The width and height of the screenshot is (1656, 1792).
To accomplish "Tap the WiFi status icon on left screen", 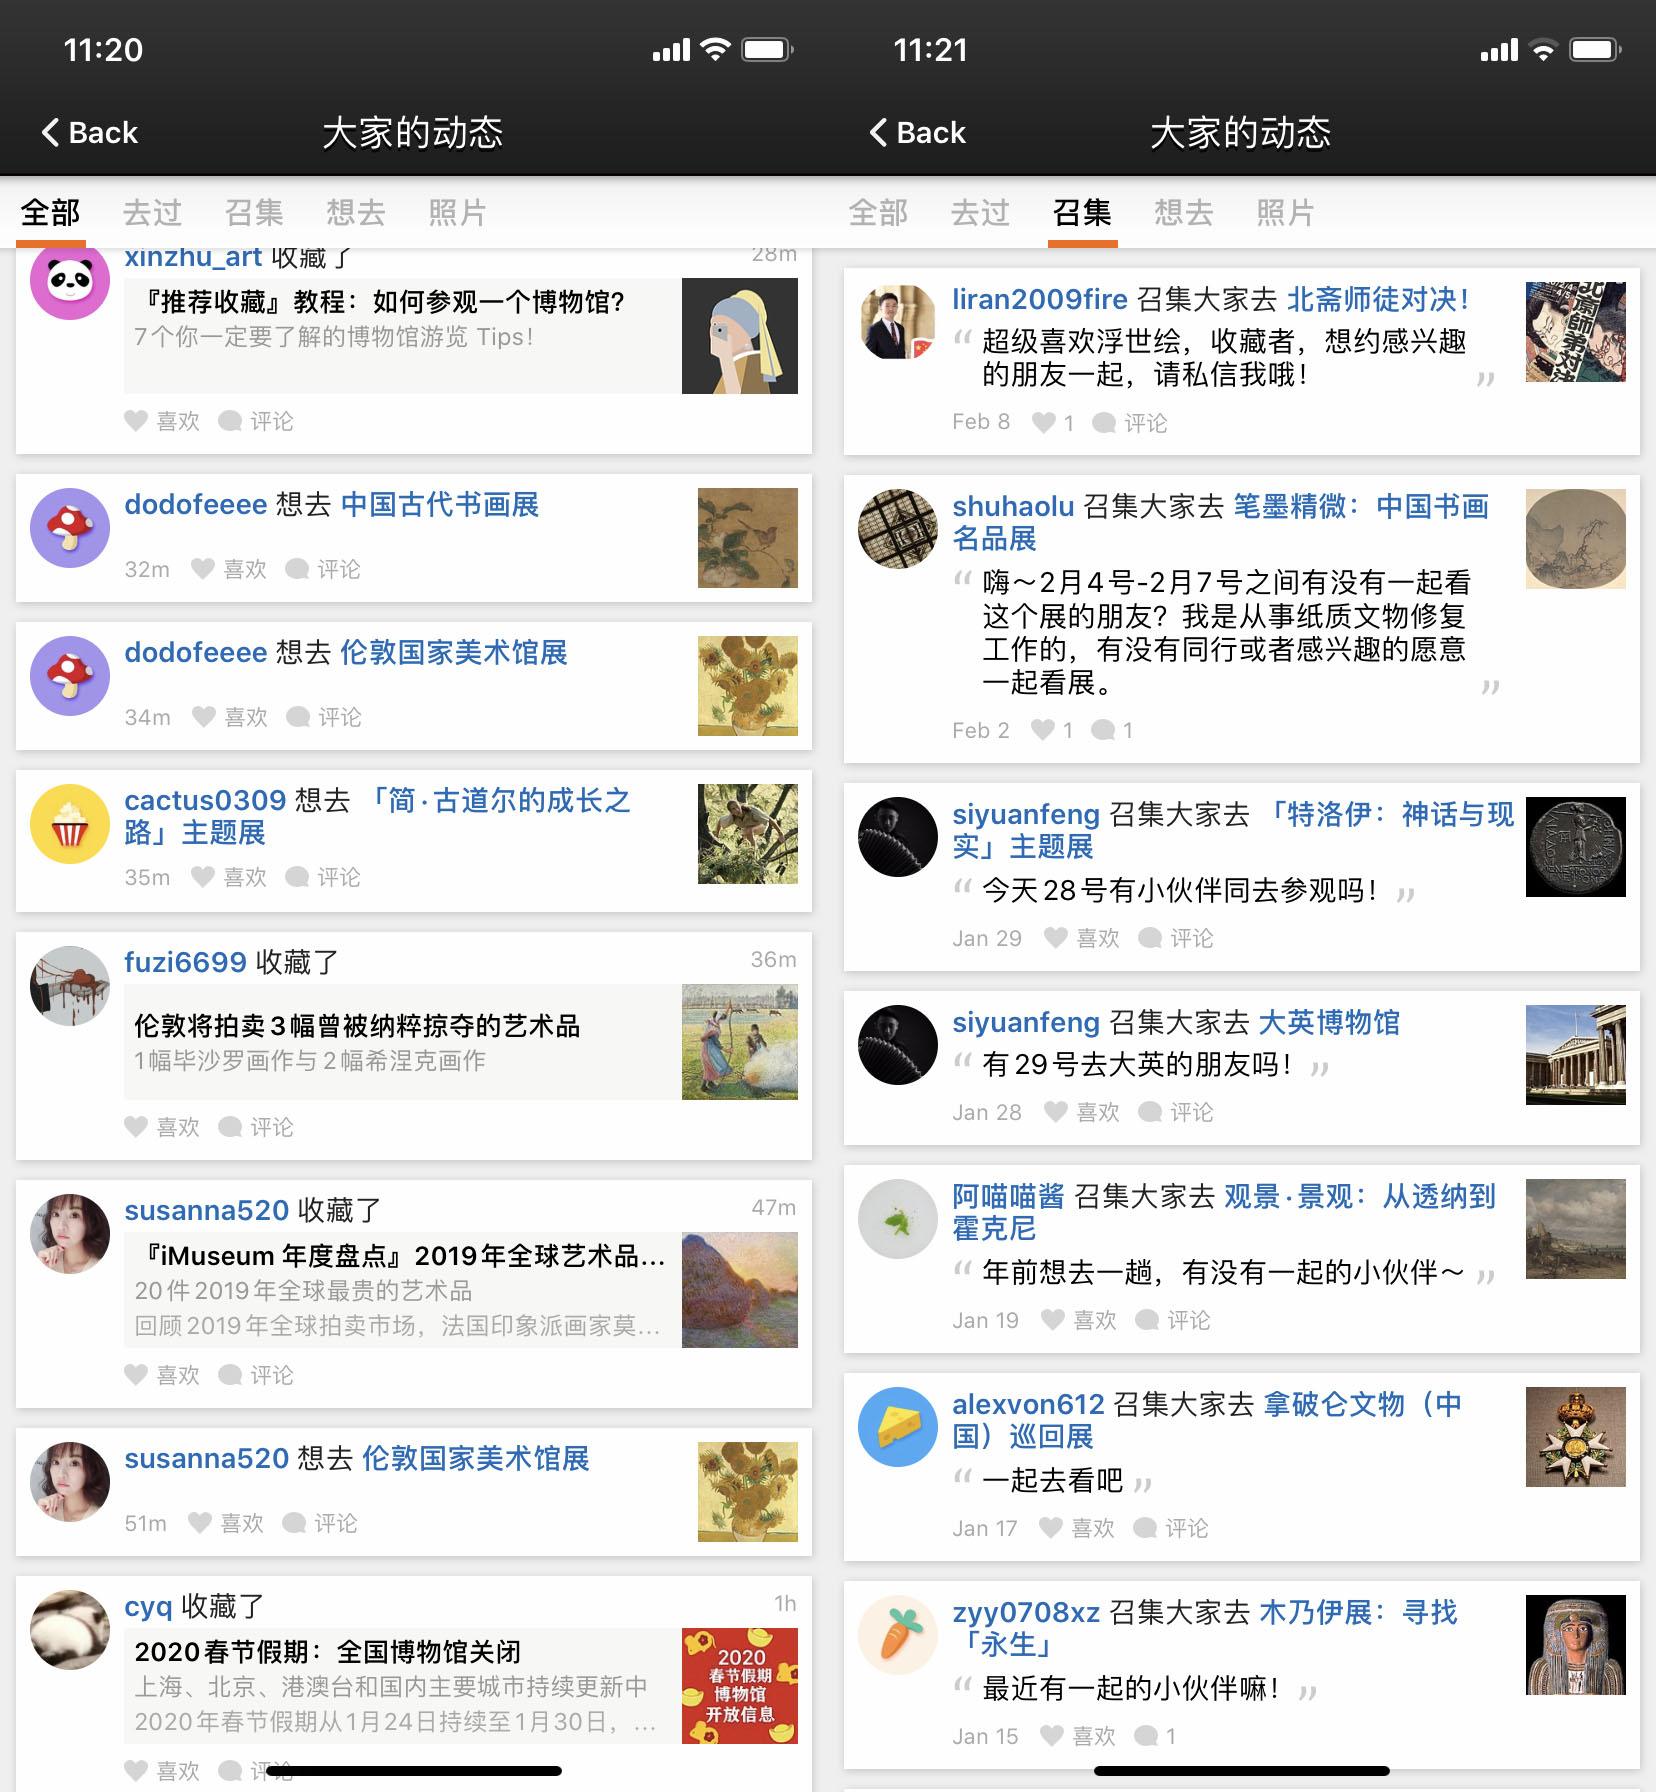I will [715, 49].
